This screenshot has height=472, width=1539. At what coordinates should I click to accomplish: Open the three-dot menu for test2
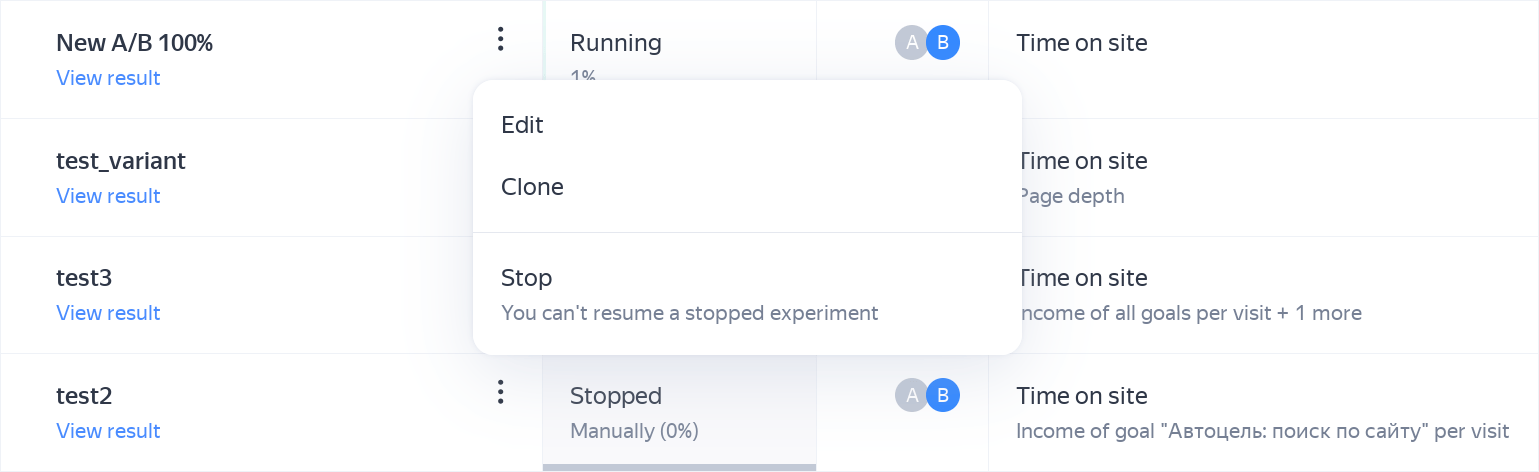point(501,392)
